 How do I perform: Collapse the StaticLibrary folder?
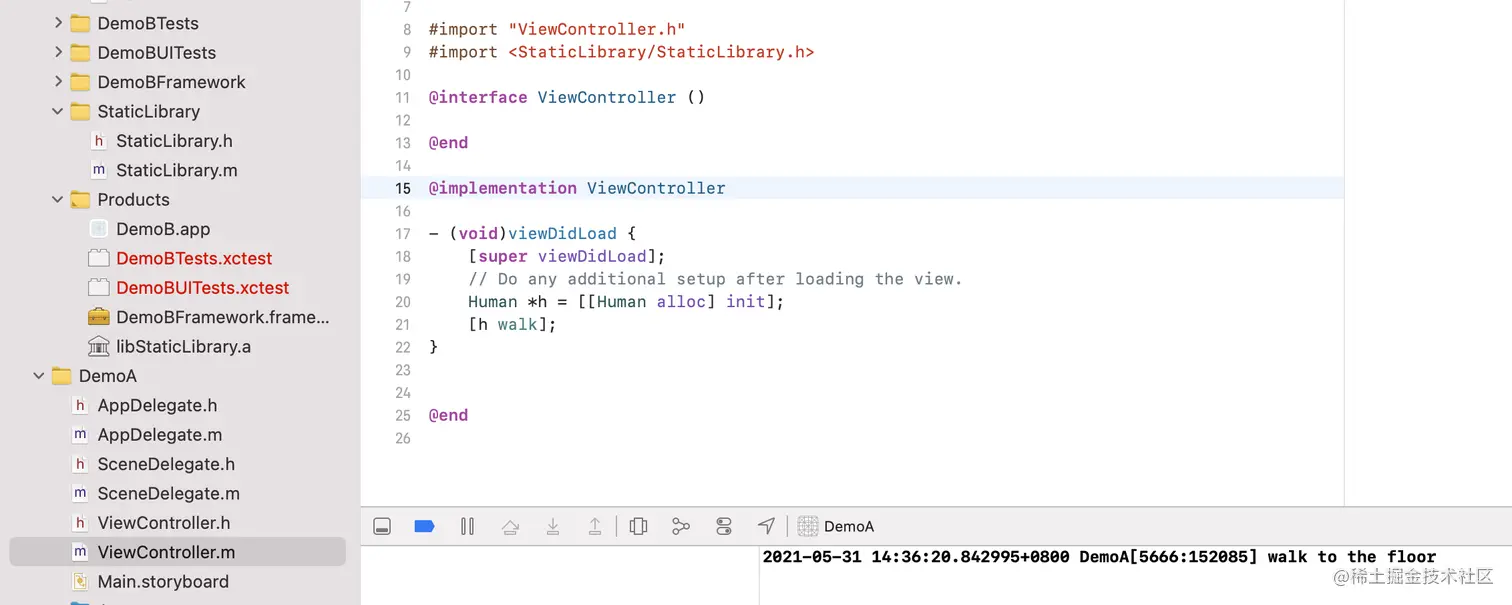pos(58,111)
